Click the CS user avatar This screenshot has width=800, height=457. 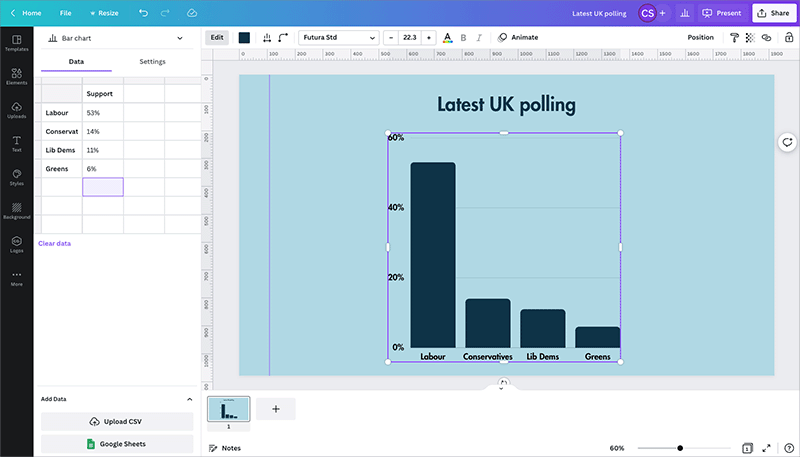(x=647, y=13)
